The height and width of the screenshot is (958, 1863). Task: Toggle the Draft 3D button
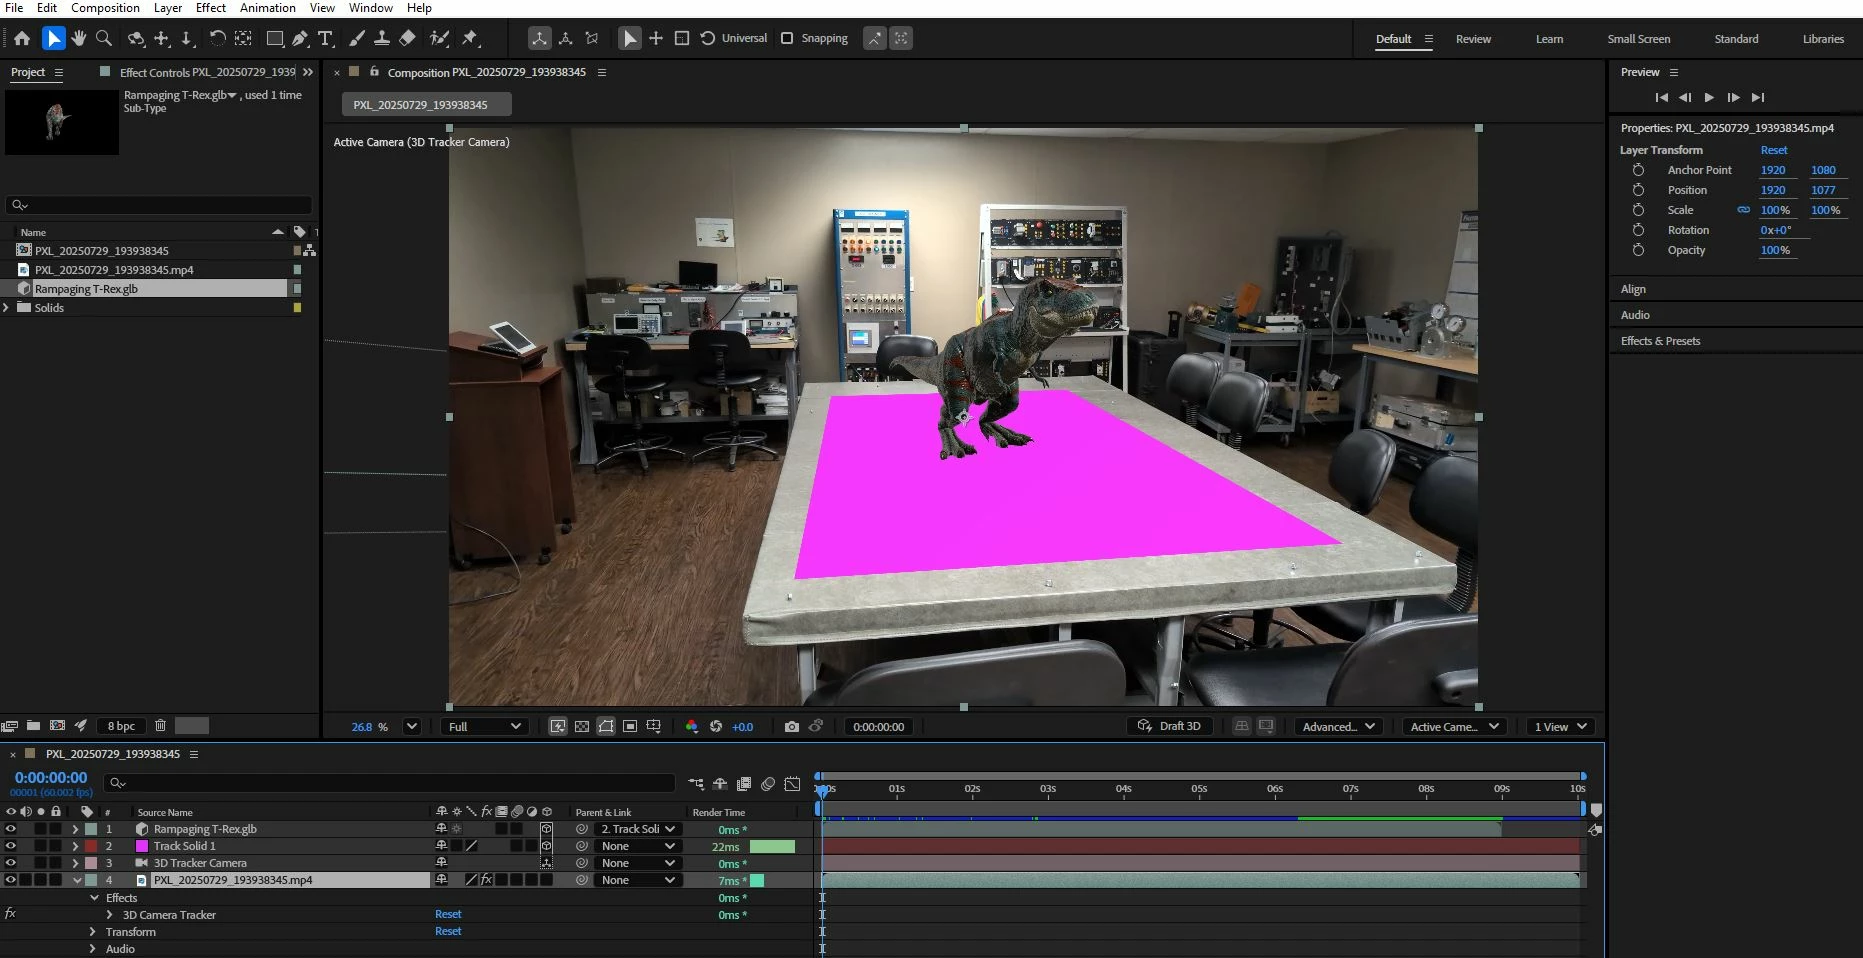pos(1169,726)
